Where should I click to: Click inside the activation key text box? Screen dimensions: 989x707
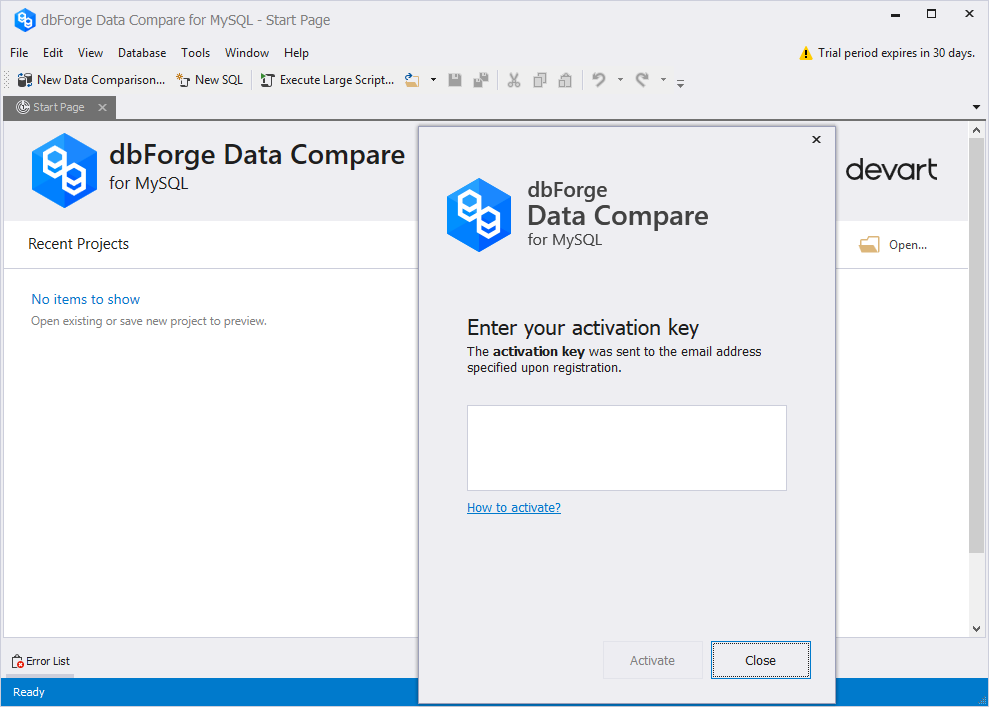(x=626, y=448)
